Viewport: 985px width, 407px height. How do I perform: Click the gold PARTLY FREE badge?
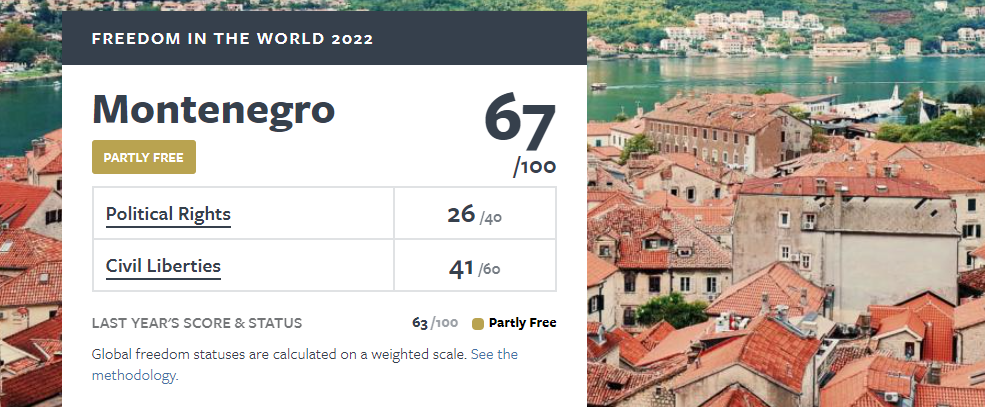144,157
